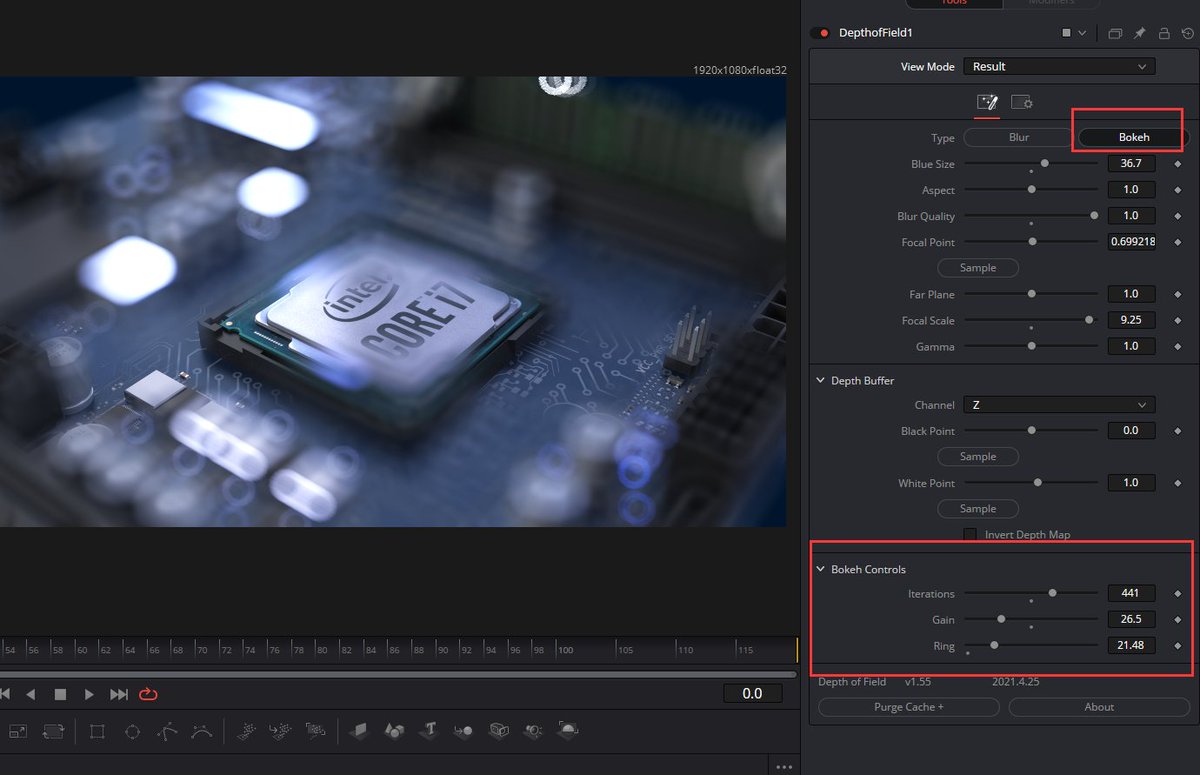Click the Purge Cache + button
1200x775 pixels.
click(x=909, y=707)
